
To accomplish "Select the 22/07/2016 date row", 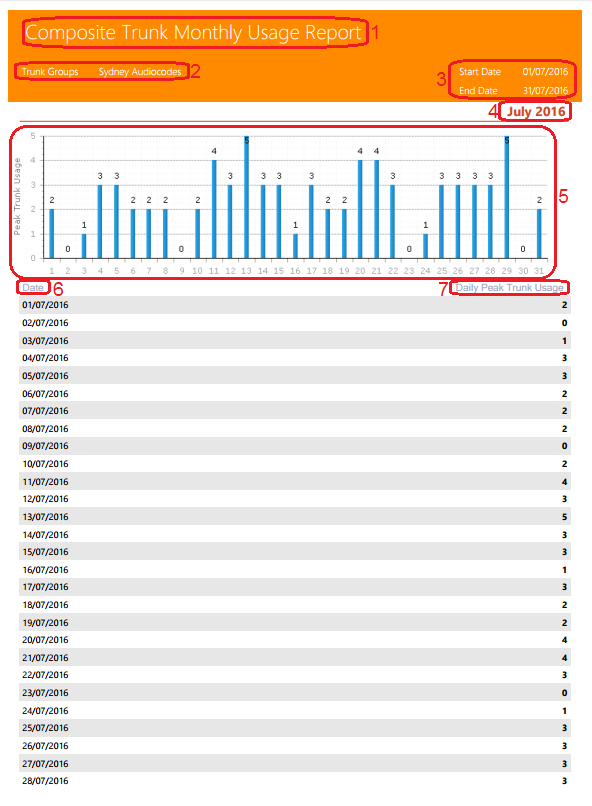I will pyautogui.click(x=295, y=675).
